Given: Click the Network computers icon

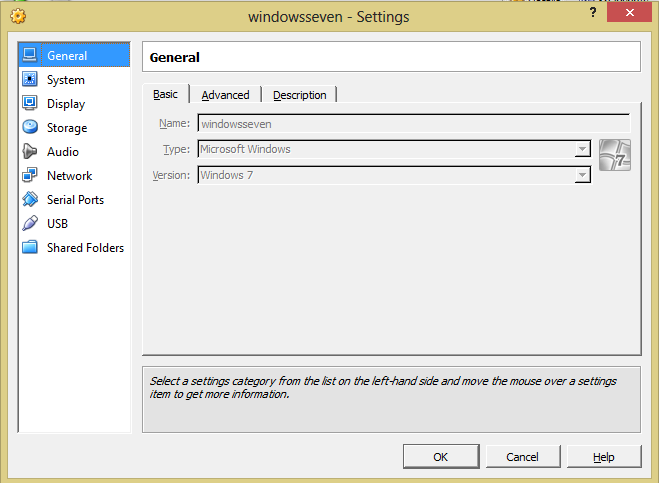Looking at the screenshot, I should 30,175.
